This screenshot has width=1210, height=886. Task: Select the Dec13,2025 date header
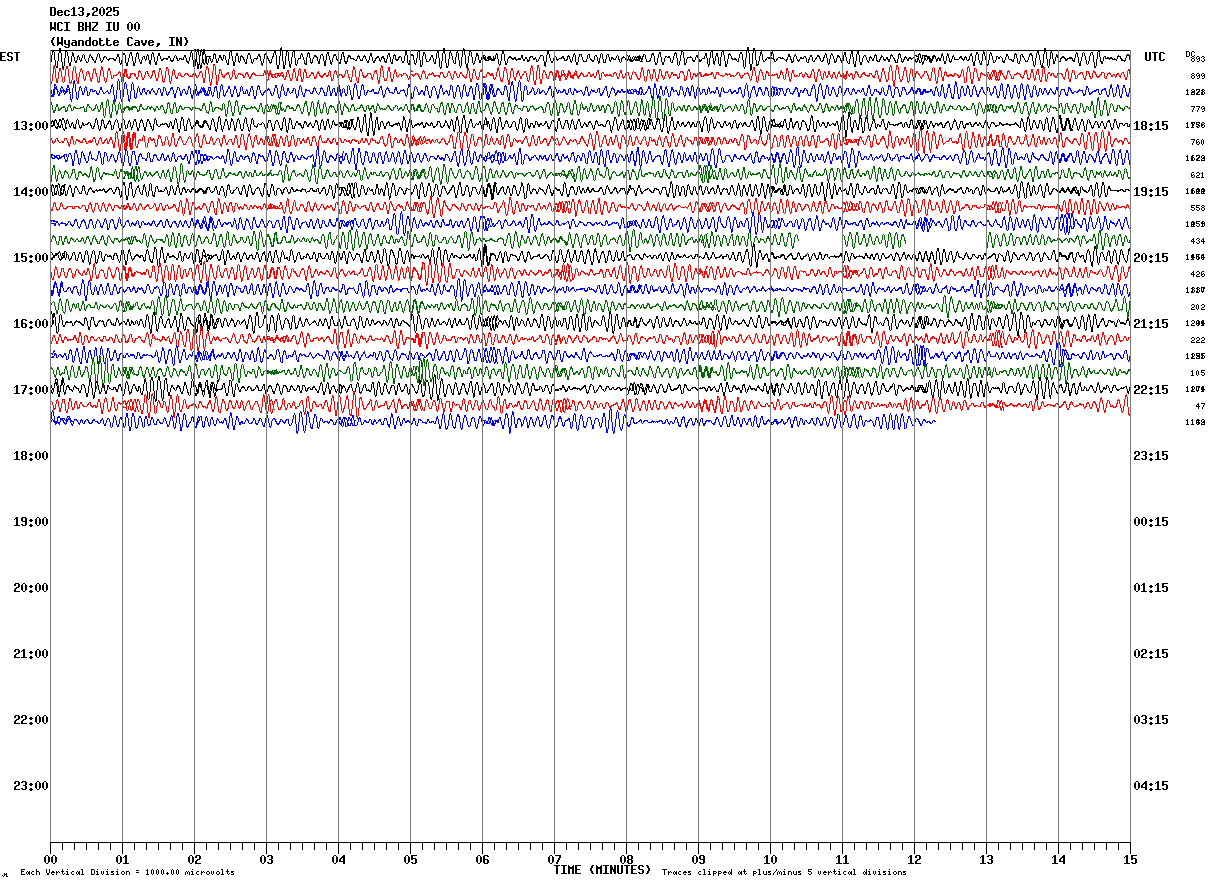(84, 12)
